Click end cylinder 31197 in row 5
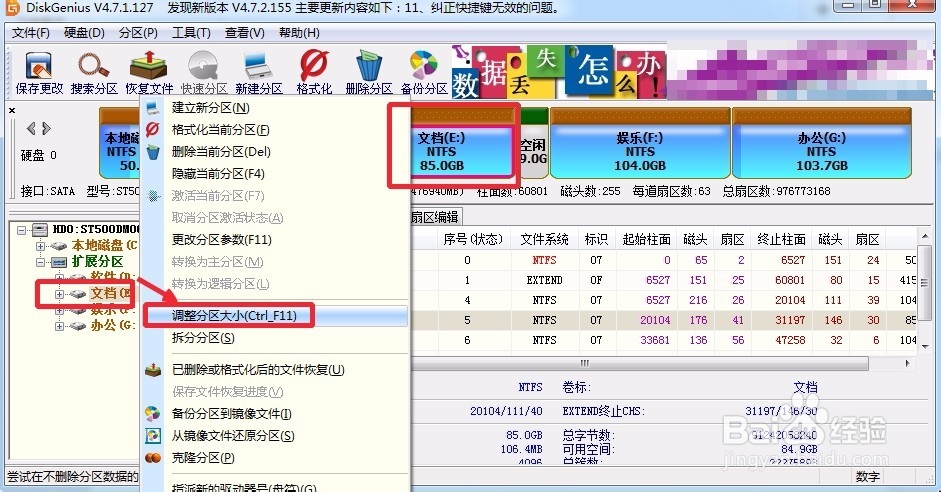 (790, 320)
